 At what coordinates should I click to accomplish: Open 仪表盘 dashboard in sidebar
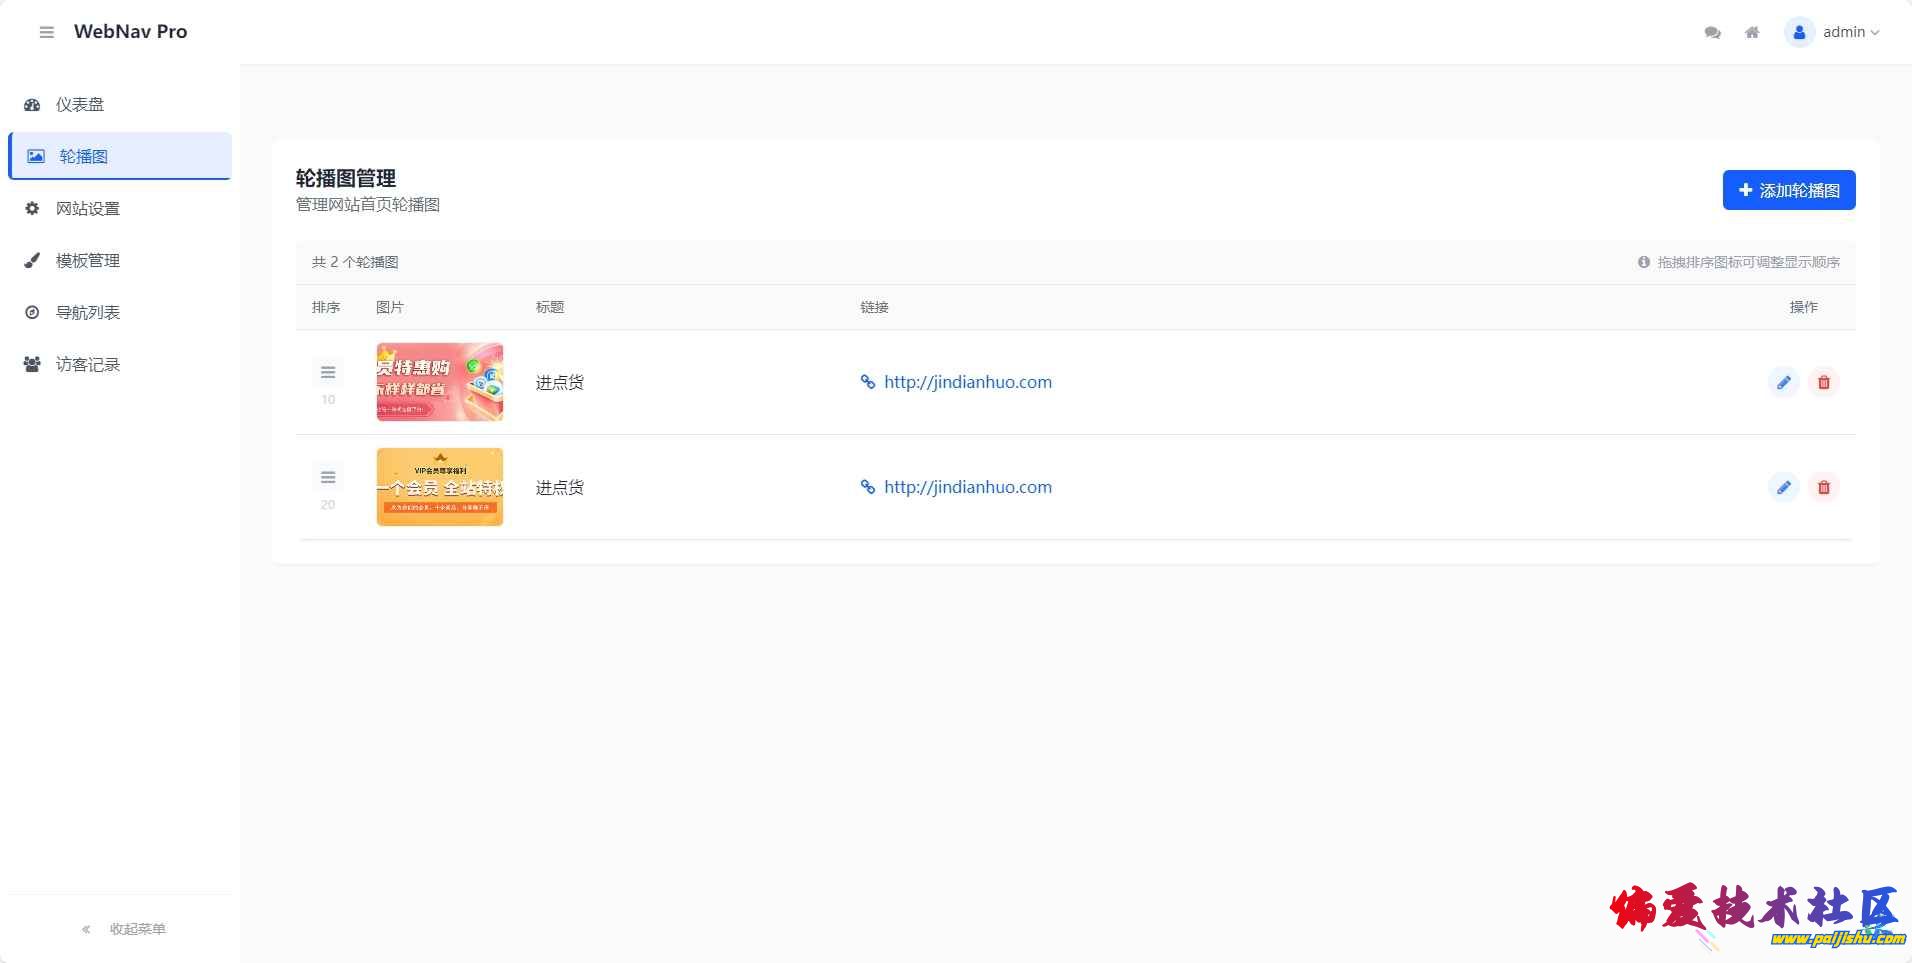coord(80,104)
